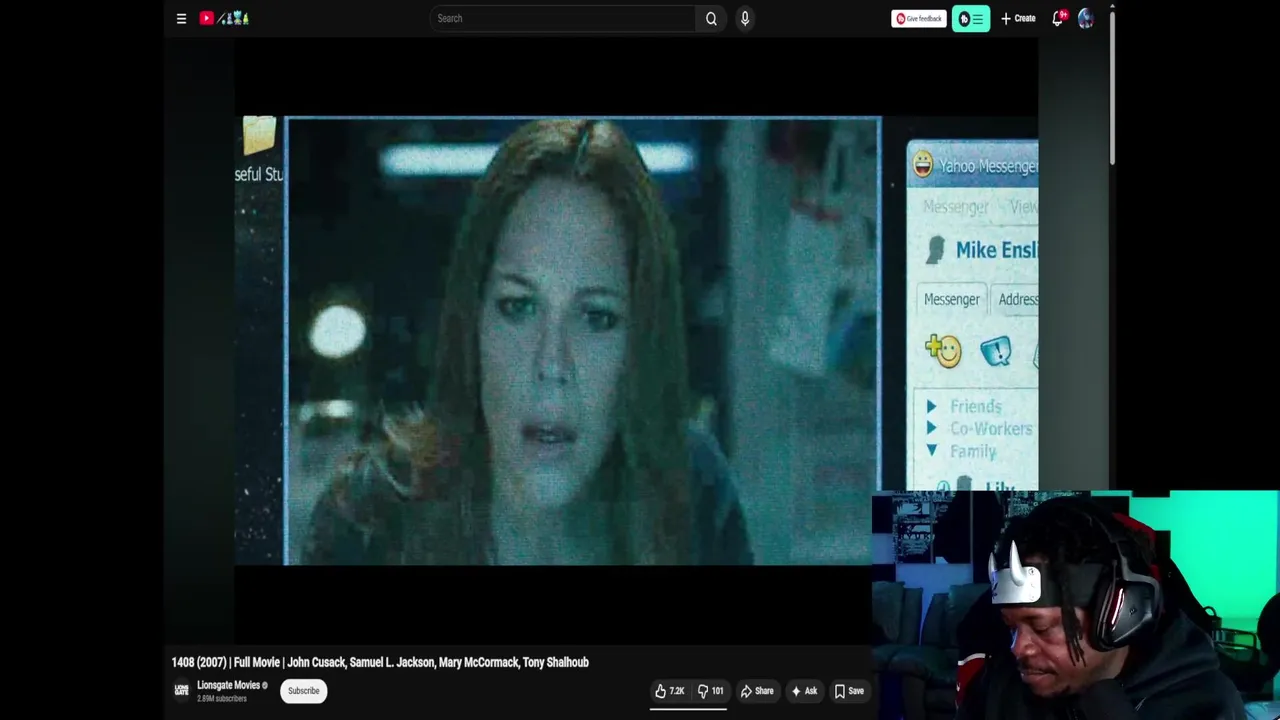Click the Give feedback button

pyautogui.click(x=919, y=18)
